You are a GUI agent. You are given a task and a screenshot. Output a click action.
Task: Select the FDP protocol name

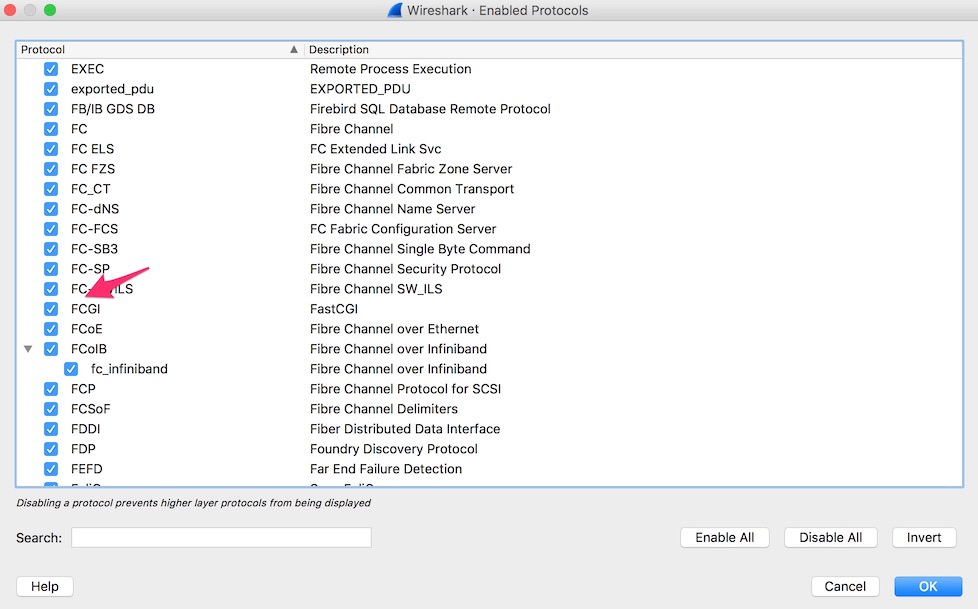[x=83, y=449]
